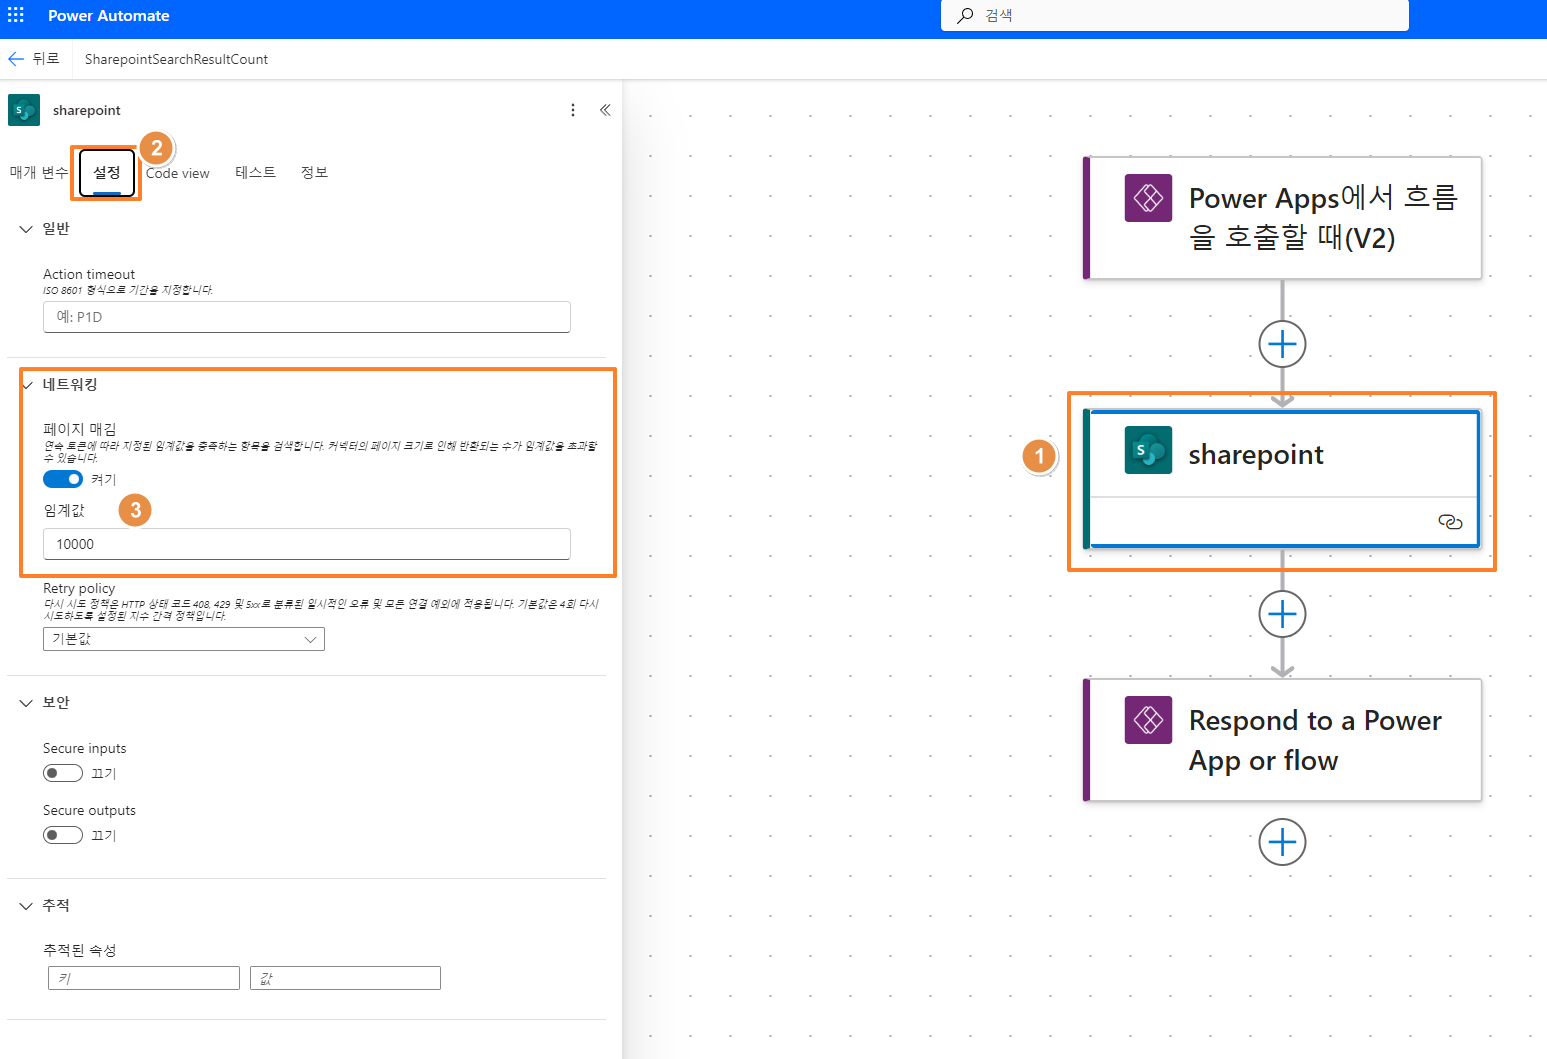Click the search magnifier icon
Image resolution: width=1547 pixels, height=1059 pixels.
pos(965,16)
